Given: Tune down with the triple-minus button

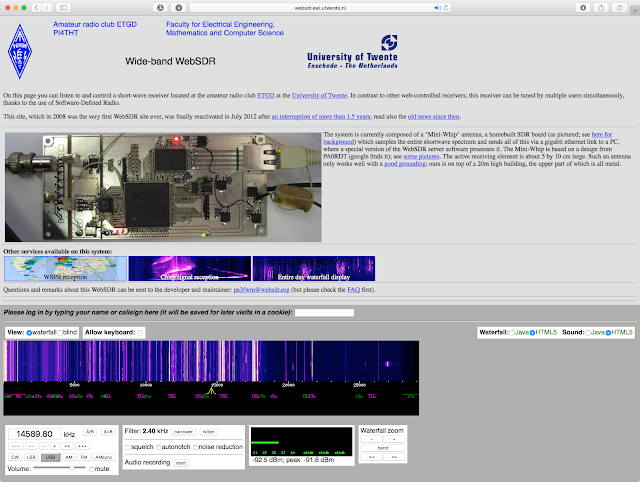Looking at the screenshot, I should (x=16, y=446).
